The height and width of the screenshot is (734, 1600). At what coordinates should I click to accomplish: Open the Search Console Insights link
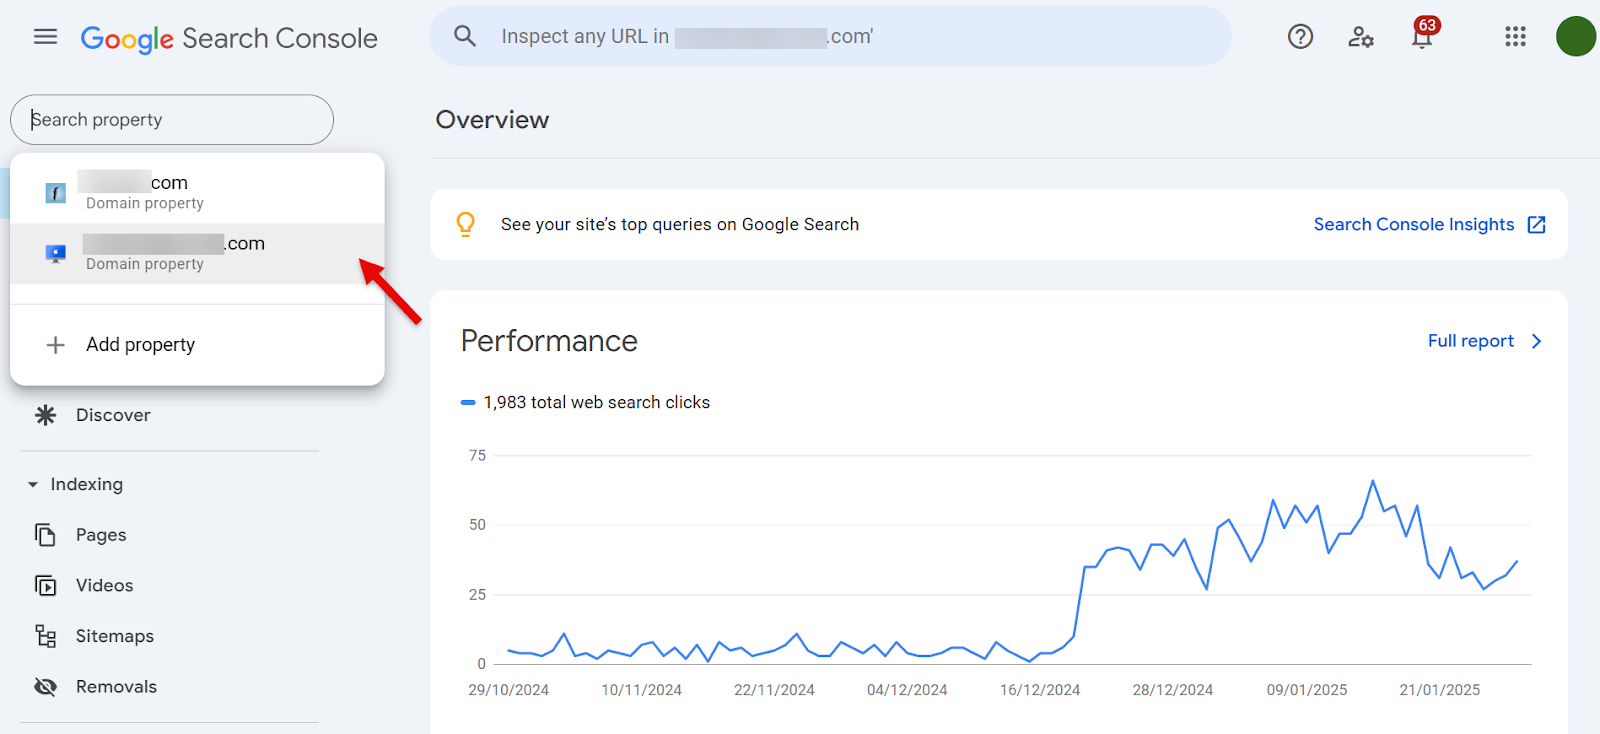pyautogui.click(x=1414, y=225)
